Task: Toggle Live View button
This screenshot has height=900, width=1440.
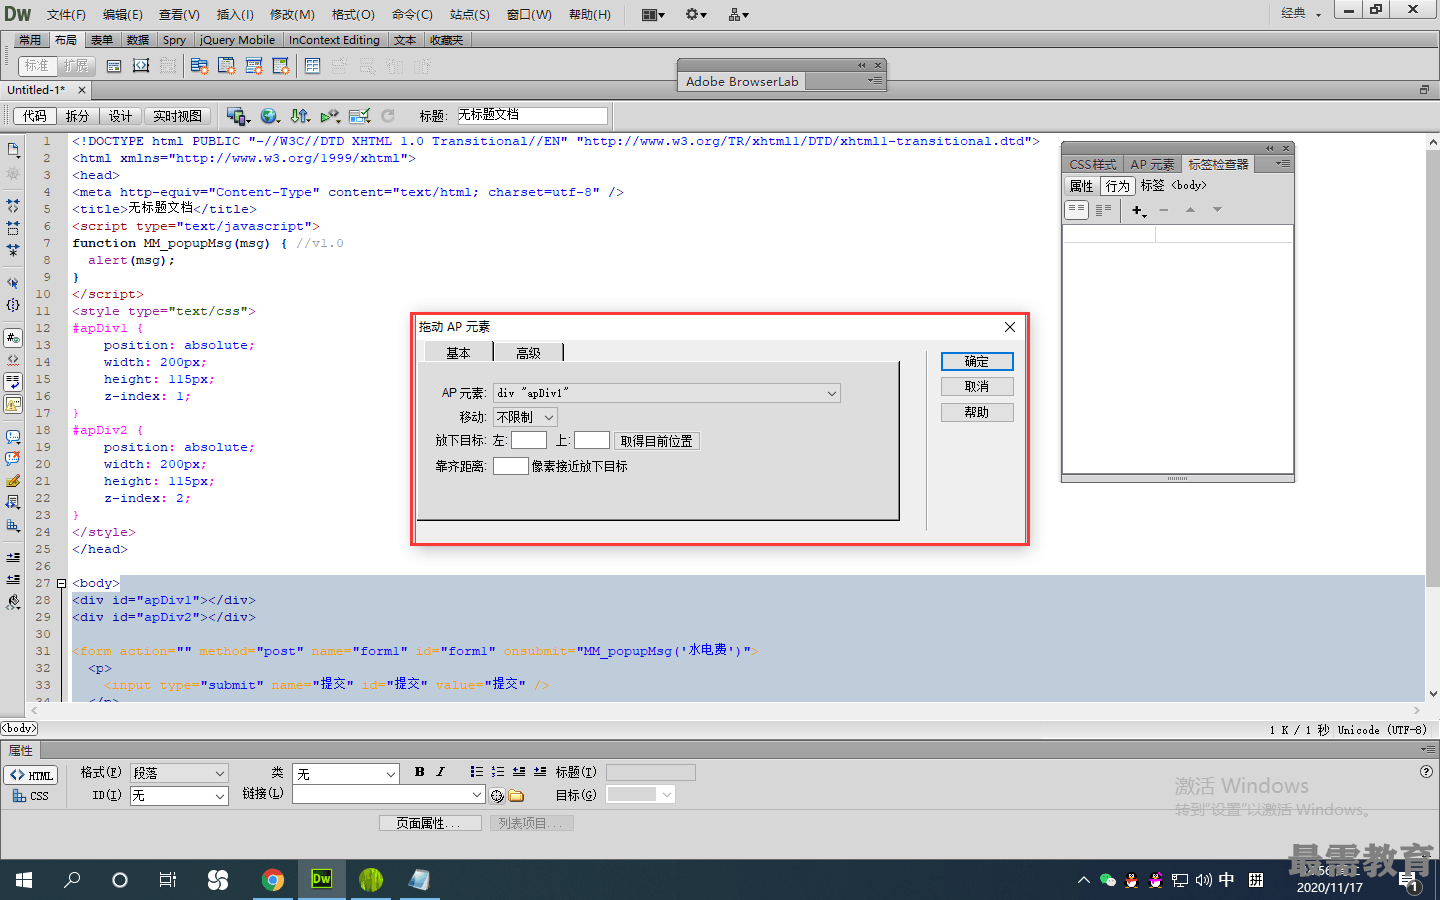Action: coord(178,116)
